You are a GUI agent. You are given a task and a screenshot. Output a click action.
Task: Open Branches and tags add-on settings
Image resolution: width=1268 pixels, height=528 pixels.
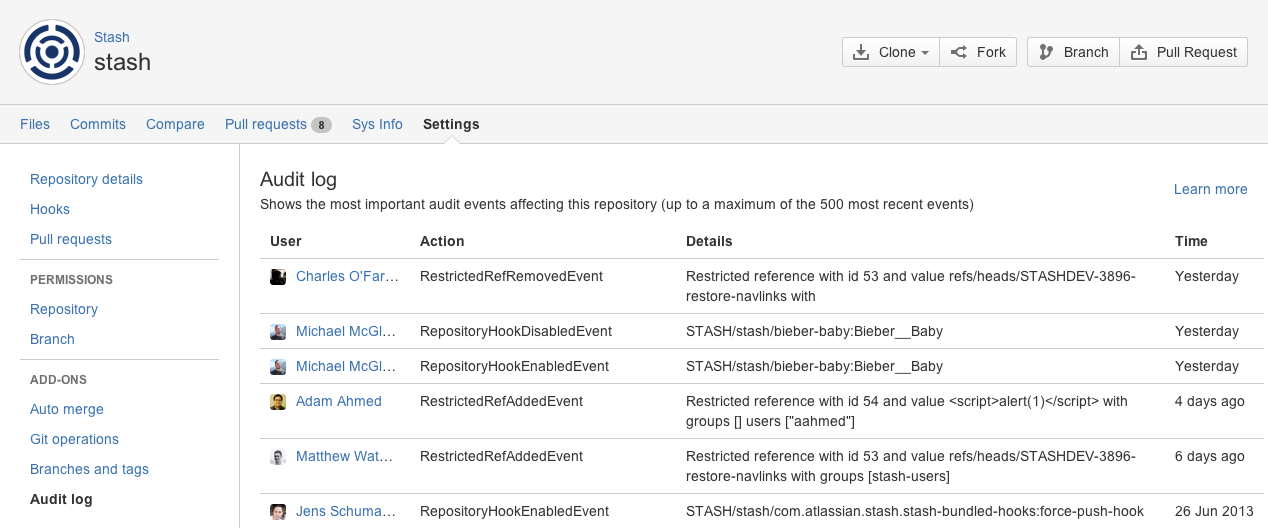tap(89, 469)
